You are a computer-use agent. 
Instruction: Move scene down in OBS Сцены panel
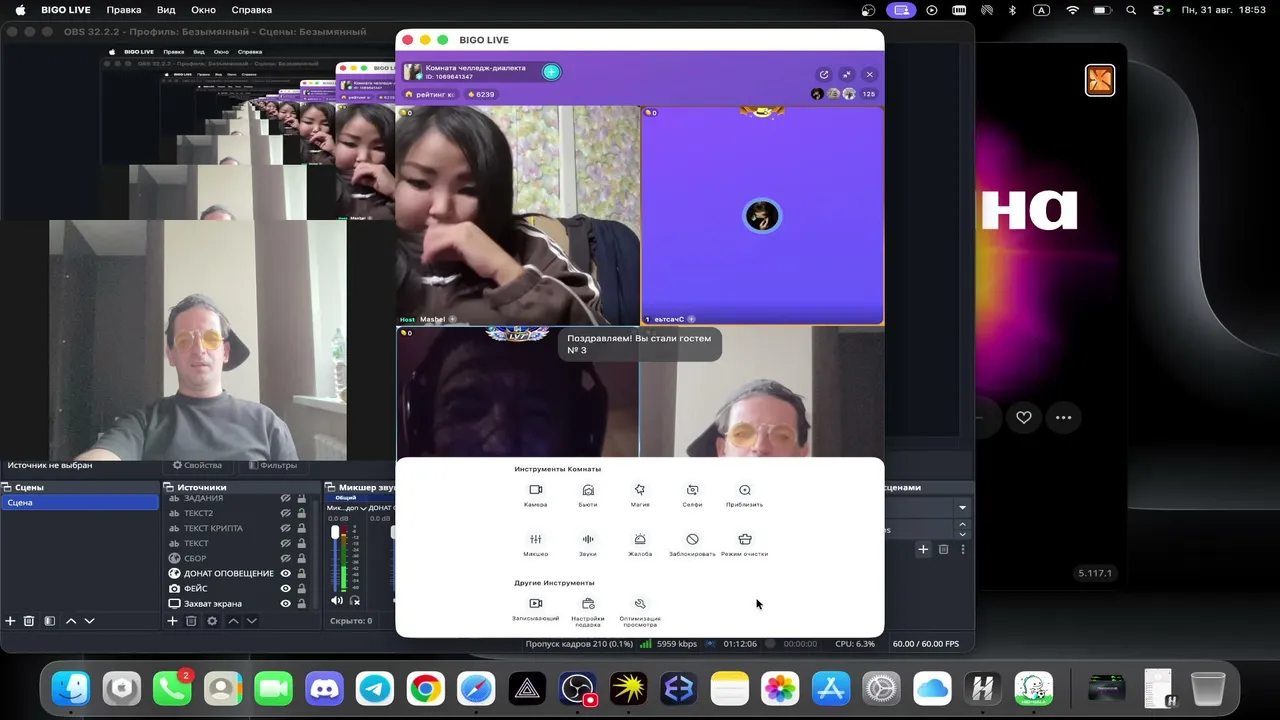(x=89, y=621)
